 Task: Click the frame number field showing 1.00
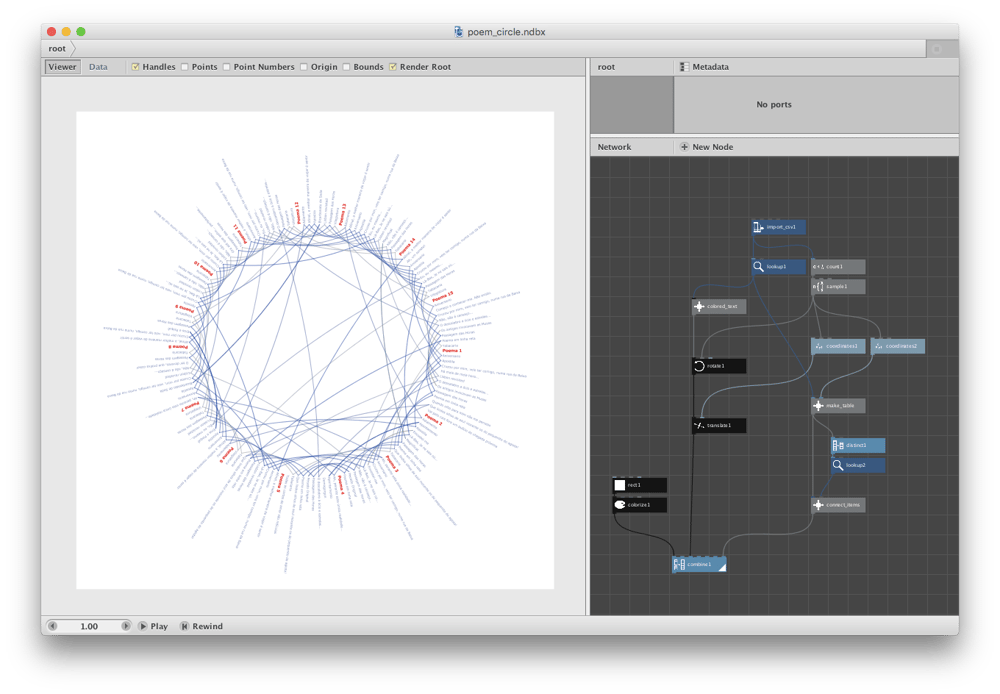tap(89, 626)
